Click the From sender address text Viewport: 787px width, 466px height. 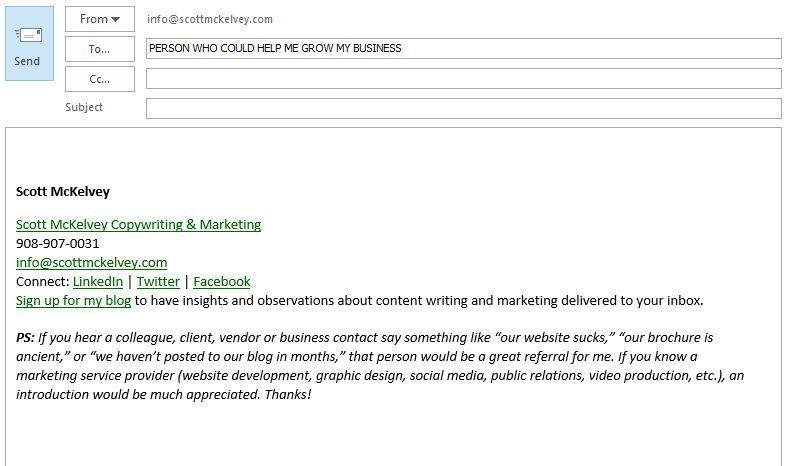[210, 19]
